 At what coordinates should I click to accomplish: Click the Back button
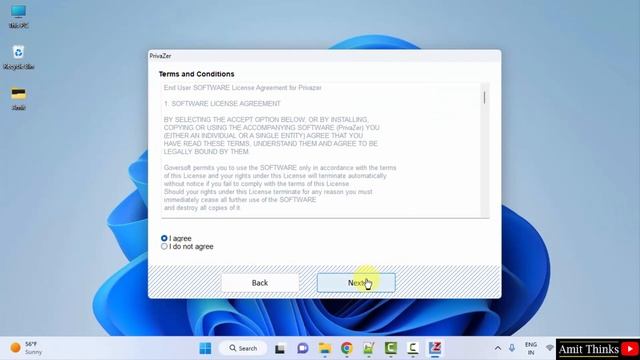point(260,283)
